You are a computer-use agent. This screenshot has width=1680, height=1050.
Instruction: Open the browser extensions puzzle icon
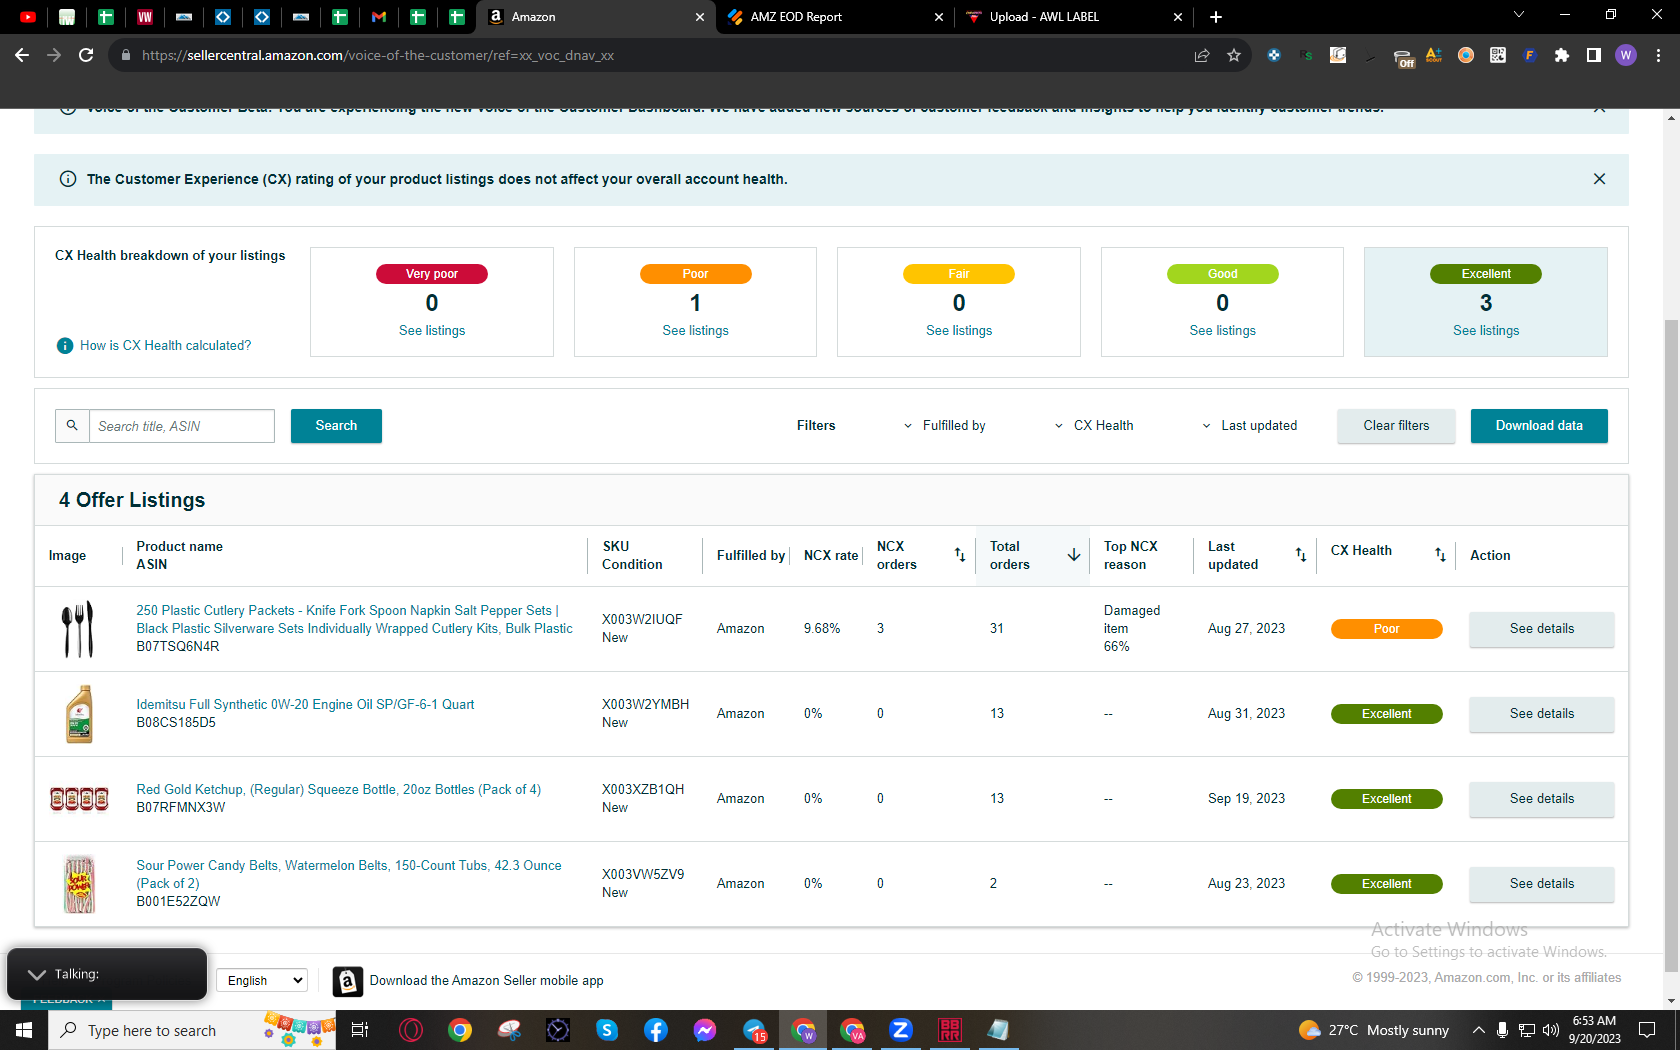click(1562, 55)
